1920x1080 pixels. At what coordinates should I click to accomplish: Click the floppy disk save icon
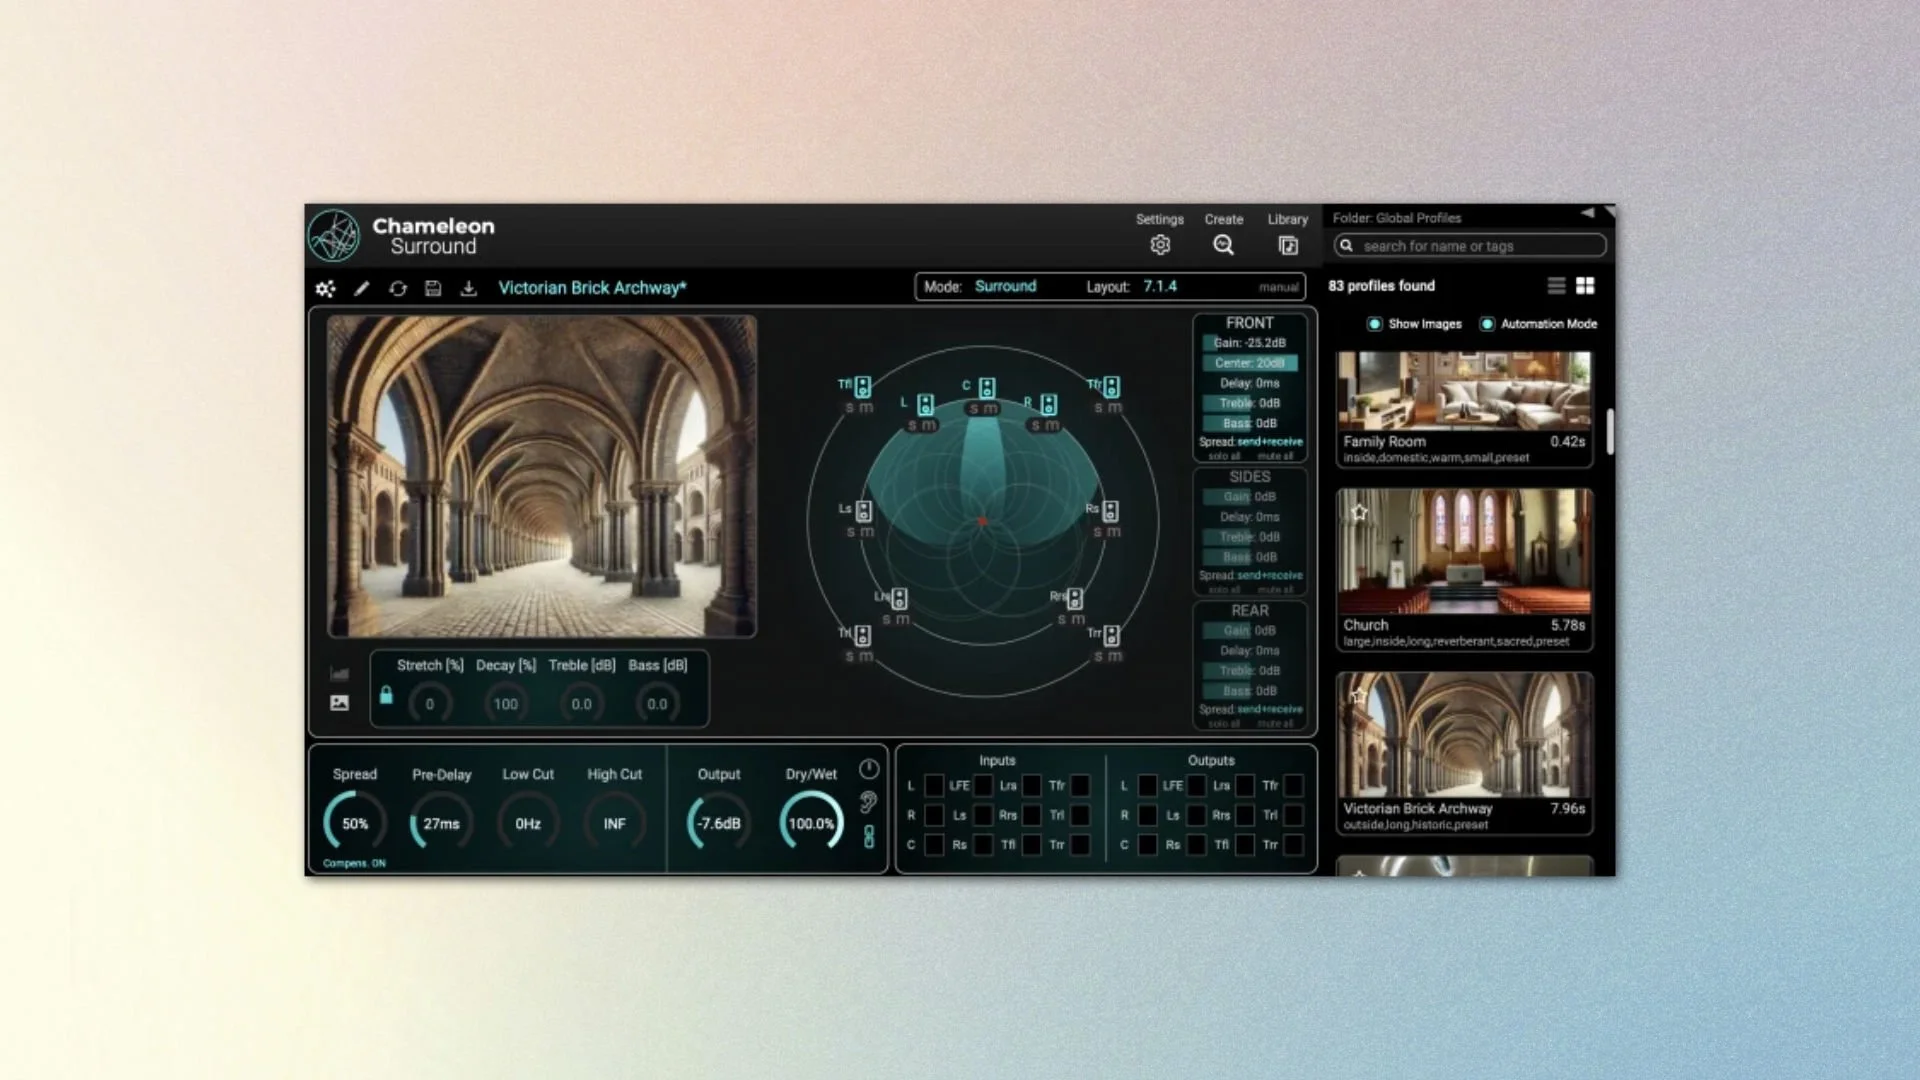tap(433, 289)
